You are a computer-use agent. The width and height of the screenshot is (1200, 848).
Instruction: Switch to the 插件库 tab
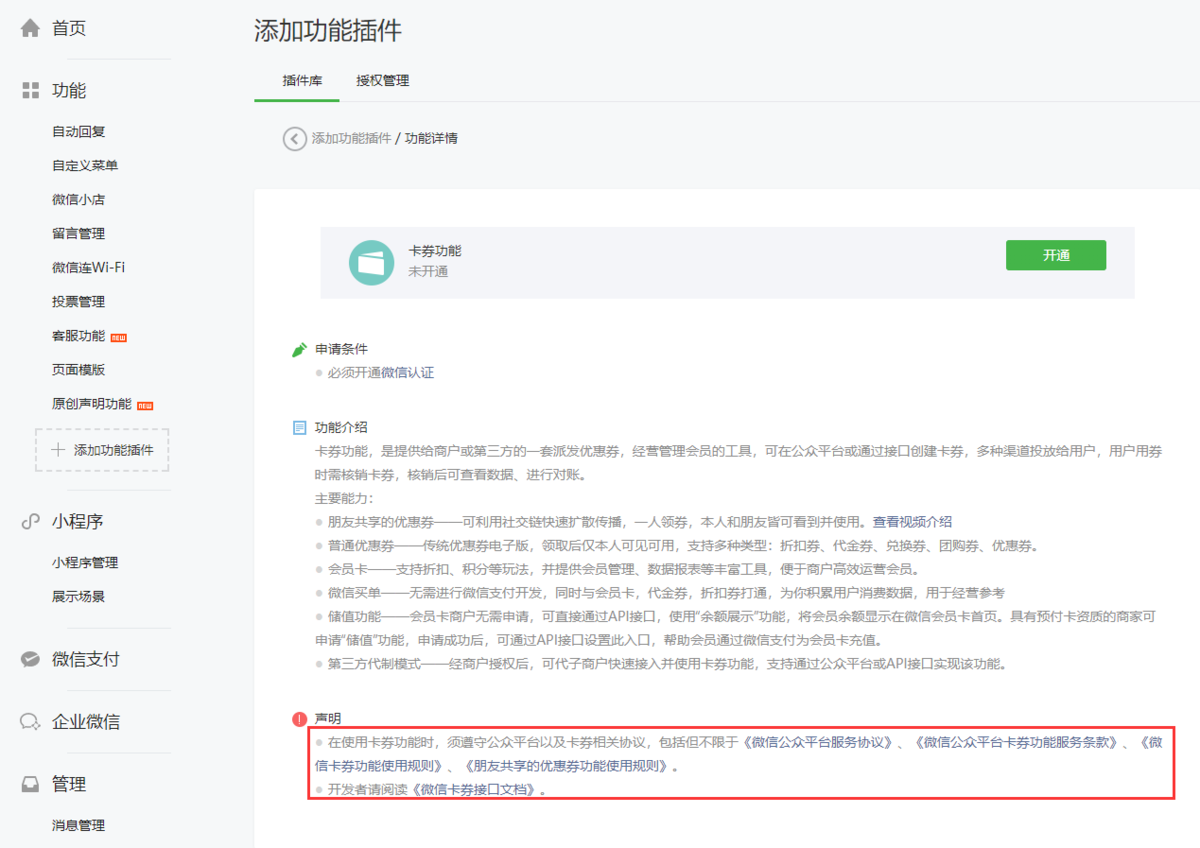[302, 80]
